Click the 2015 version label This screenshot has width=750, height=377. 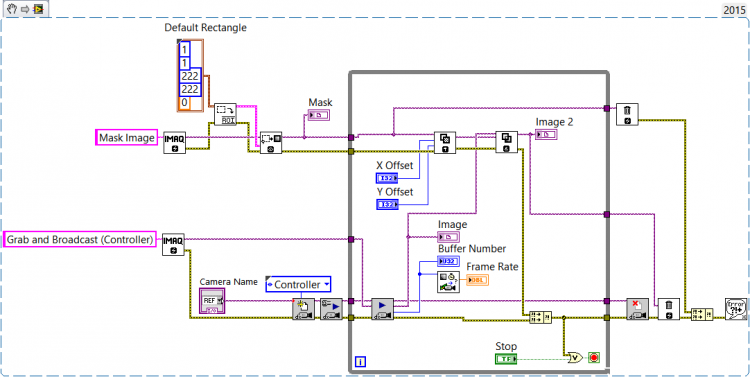click(x=734, y=10)
